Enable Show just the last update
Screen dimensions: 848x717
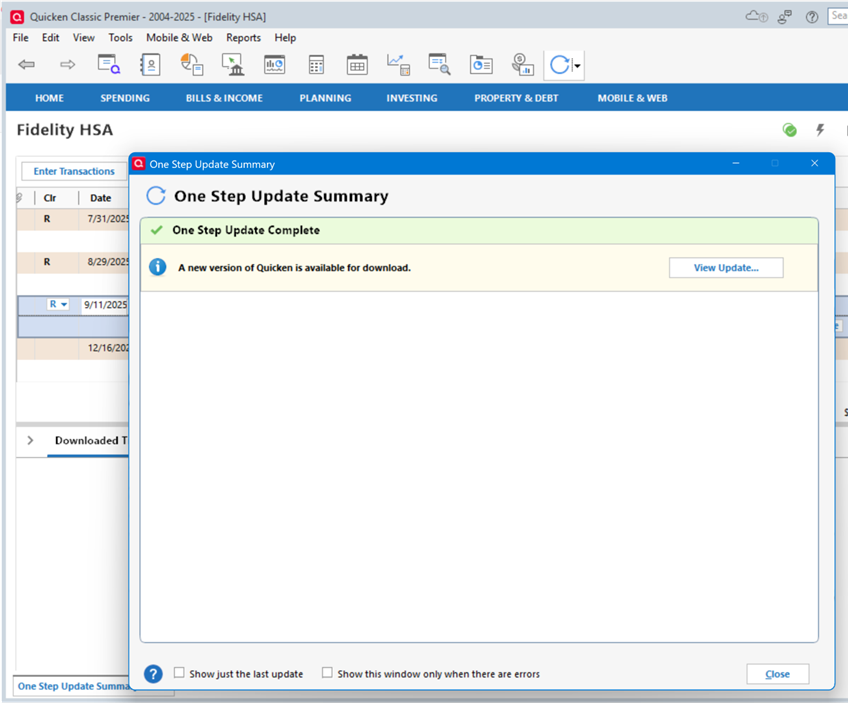(179, 673)
